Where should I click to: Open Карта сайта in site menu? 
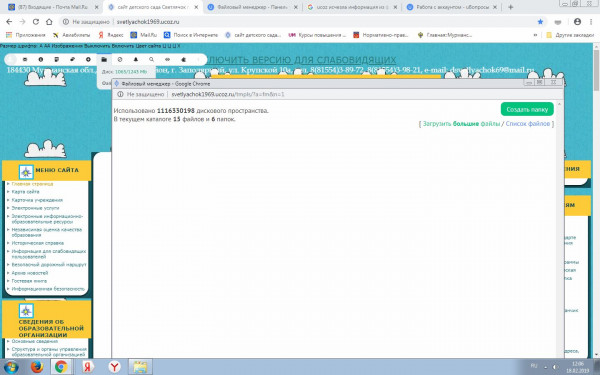(25, 192)
